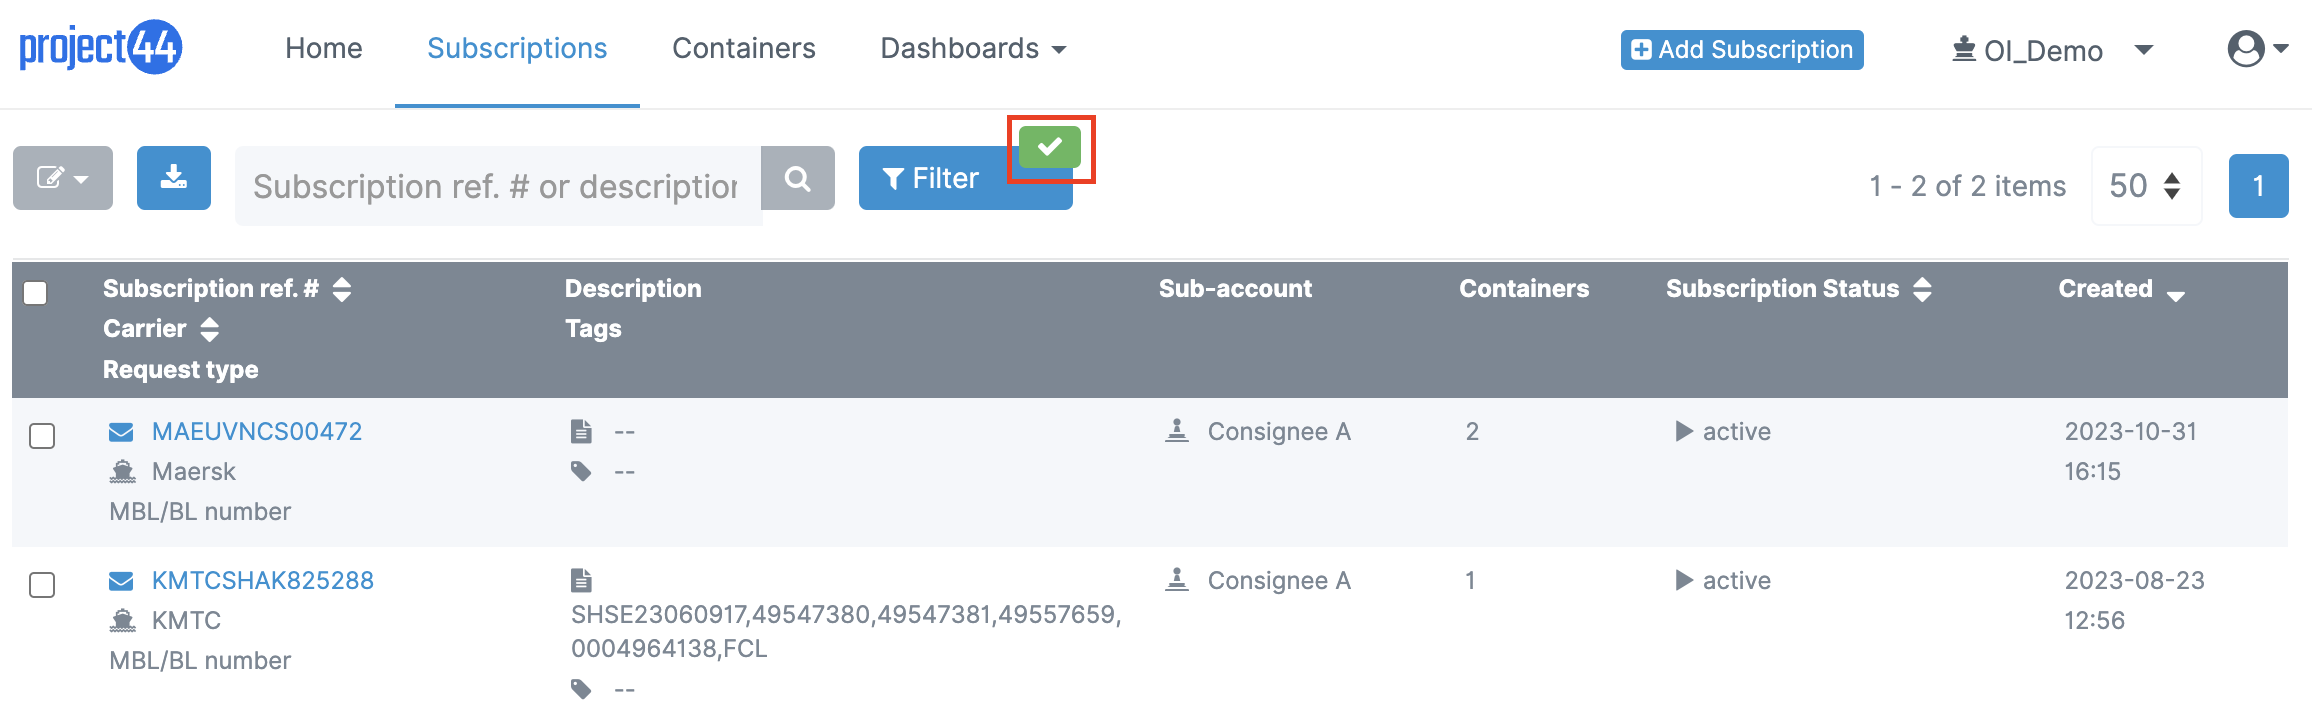Focus the subscription ref search field

(498, 186)
